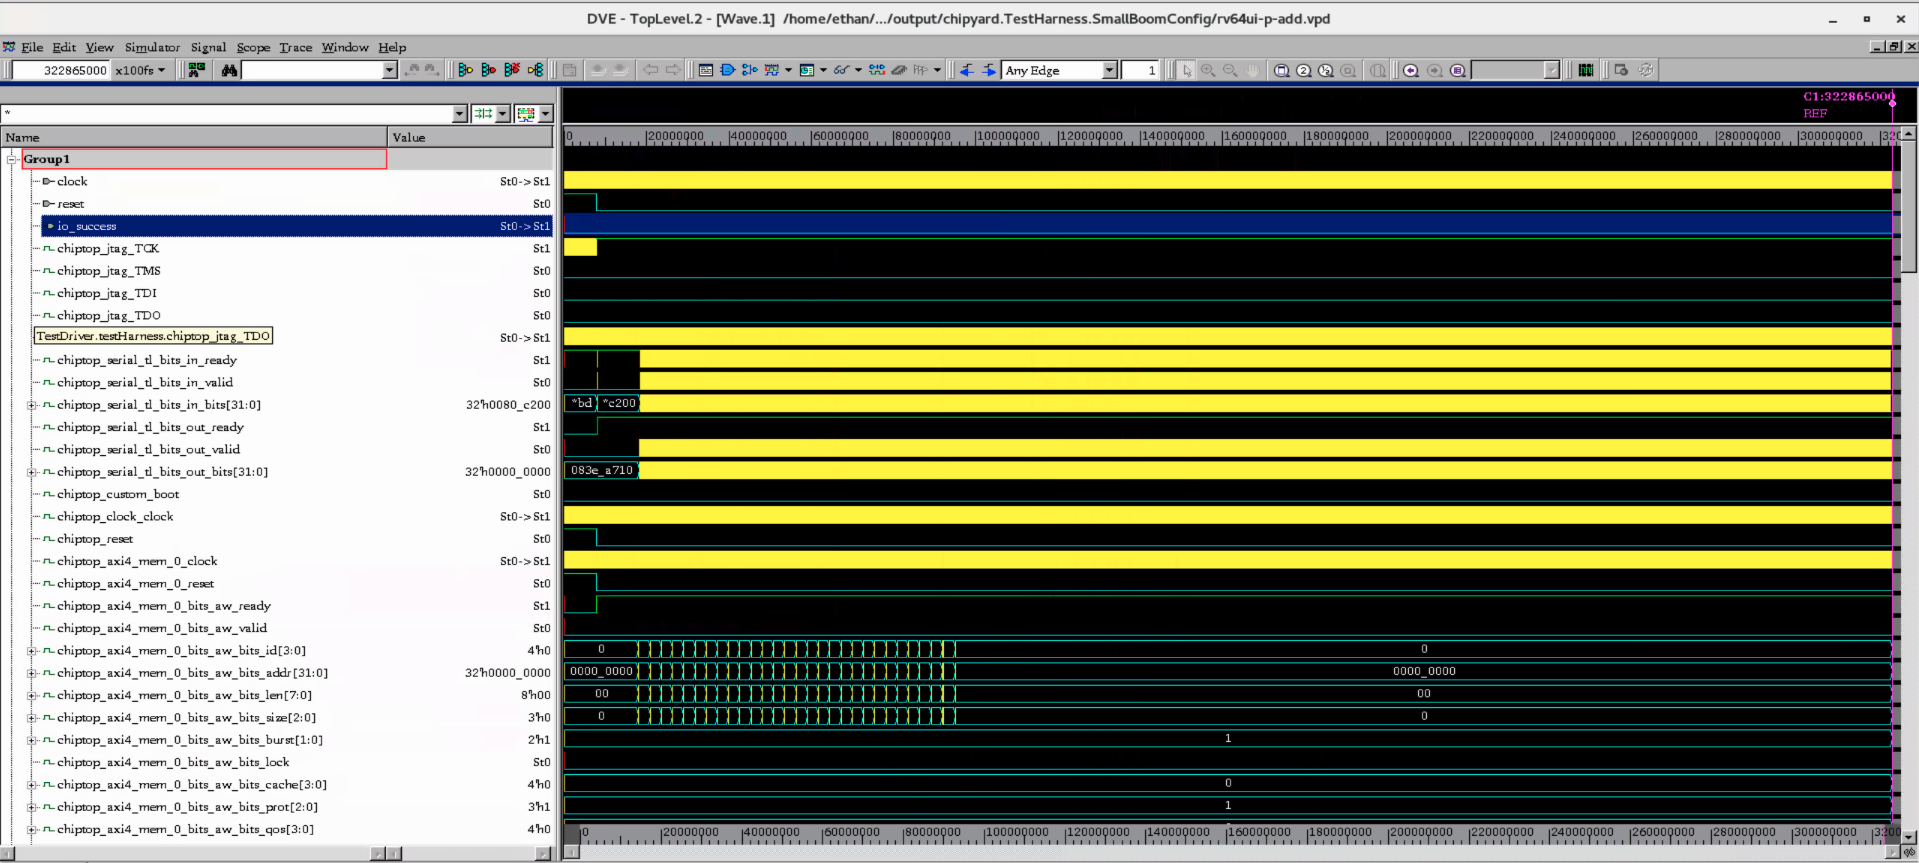The image size is (1919, 863).
Task: Expand chiptop_axi4_mem_0_bits_aw_bits_id[3:0] bus
Action: pyautogui.click(x=31, y=651)
